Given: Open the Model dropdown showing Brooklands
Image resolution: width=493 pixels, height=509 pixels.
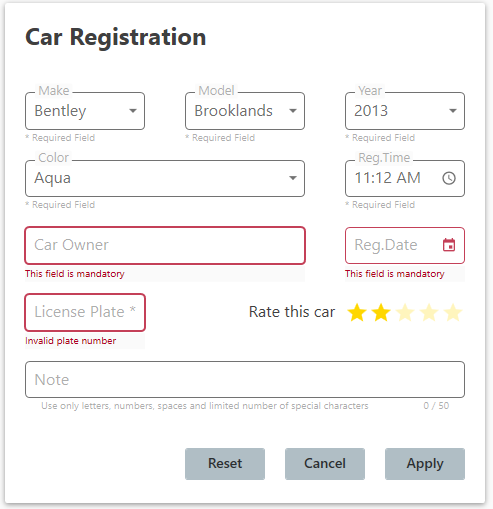Looking at the screenshot, I should 245,111.
